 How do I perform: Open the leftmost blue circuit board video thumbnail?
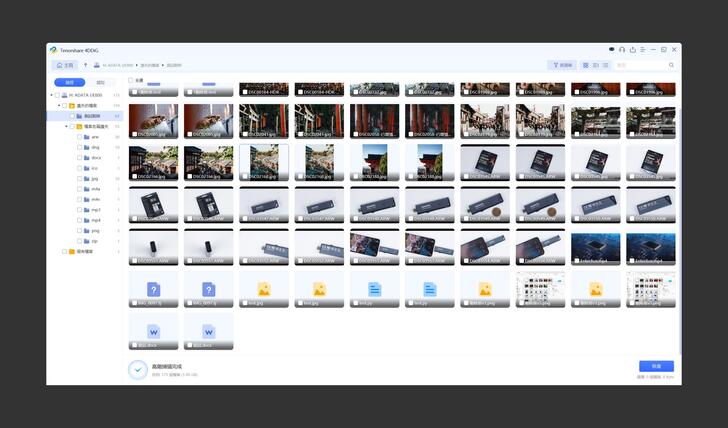596,247
